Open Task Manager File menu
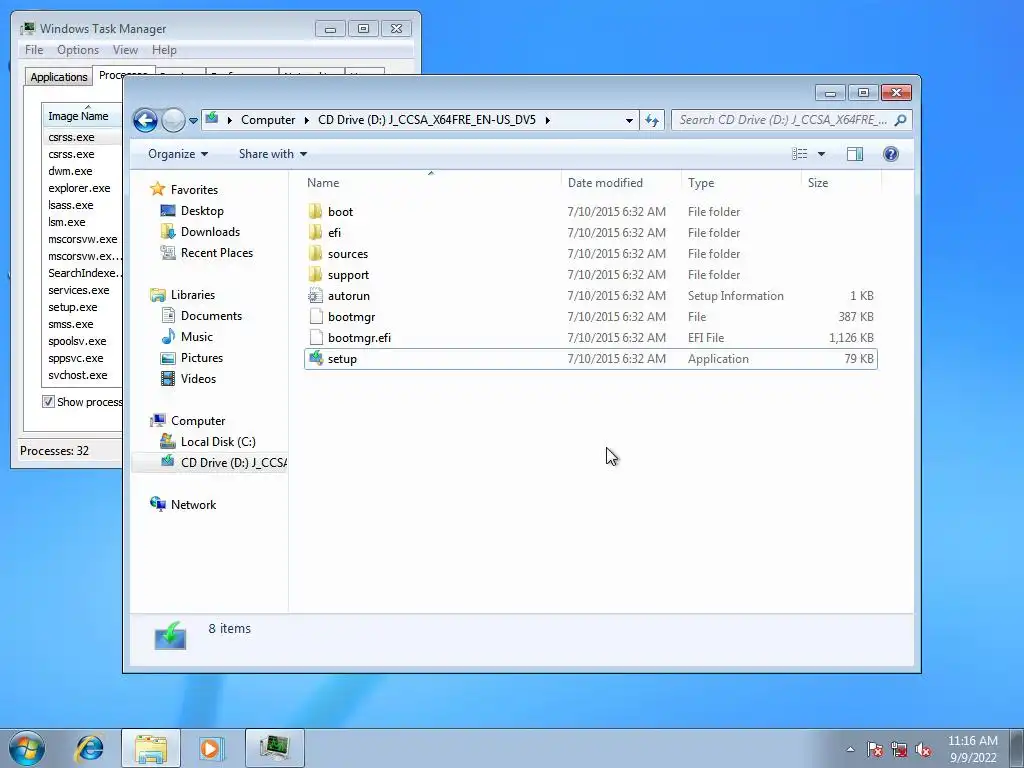 tap(34, 50)
